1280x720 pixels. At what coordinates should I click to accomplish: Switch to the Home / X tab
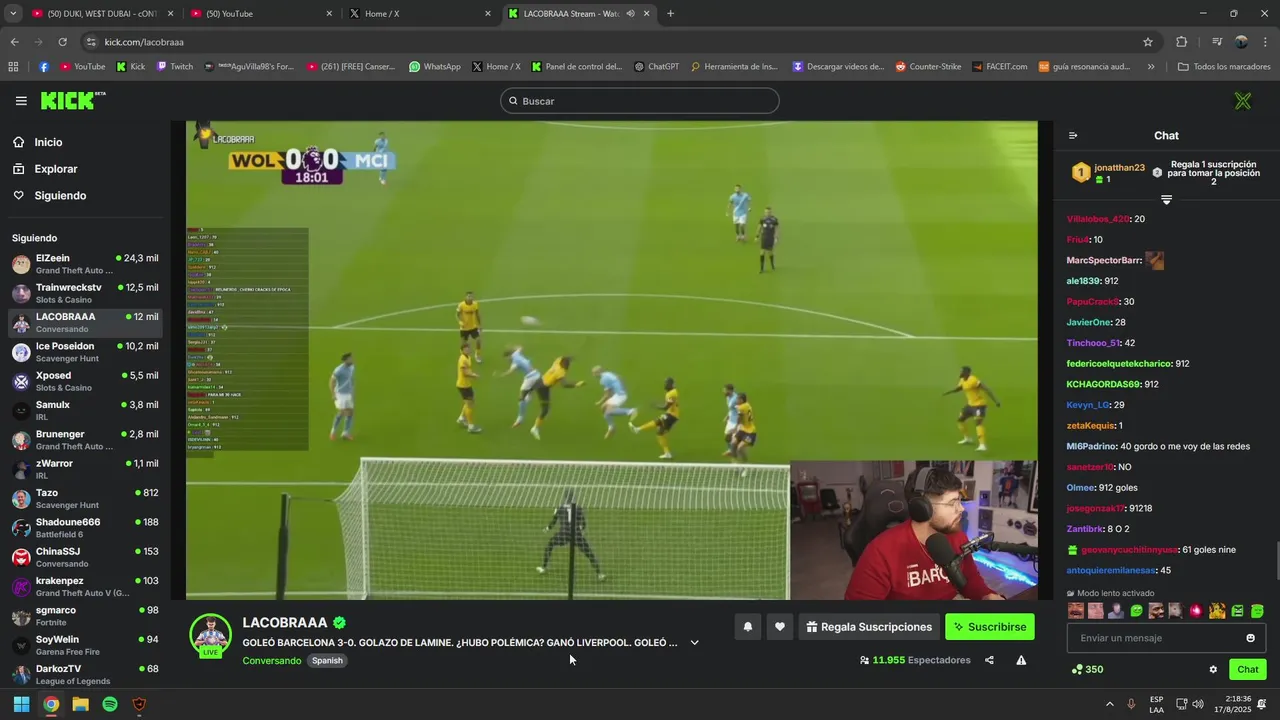click(420, 14)
